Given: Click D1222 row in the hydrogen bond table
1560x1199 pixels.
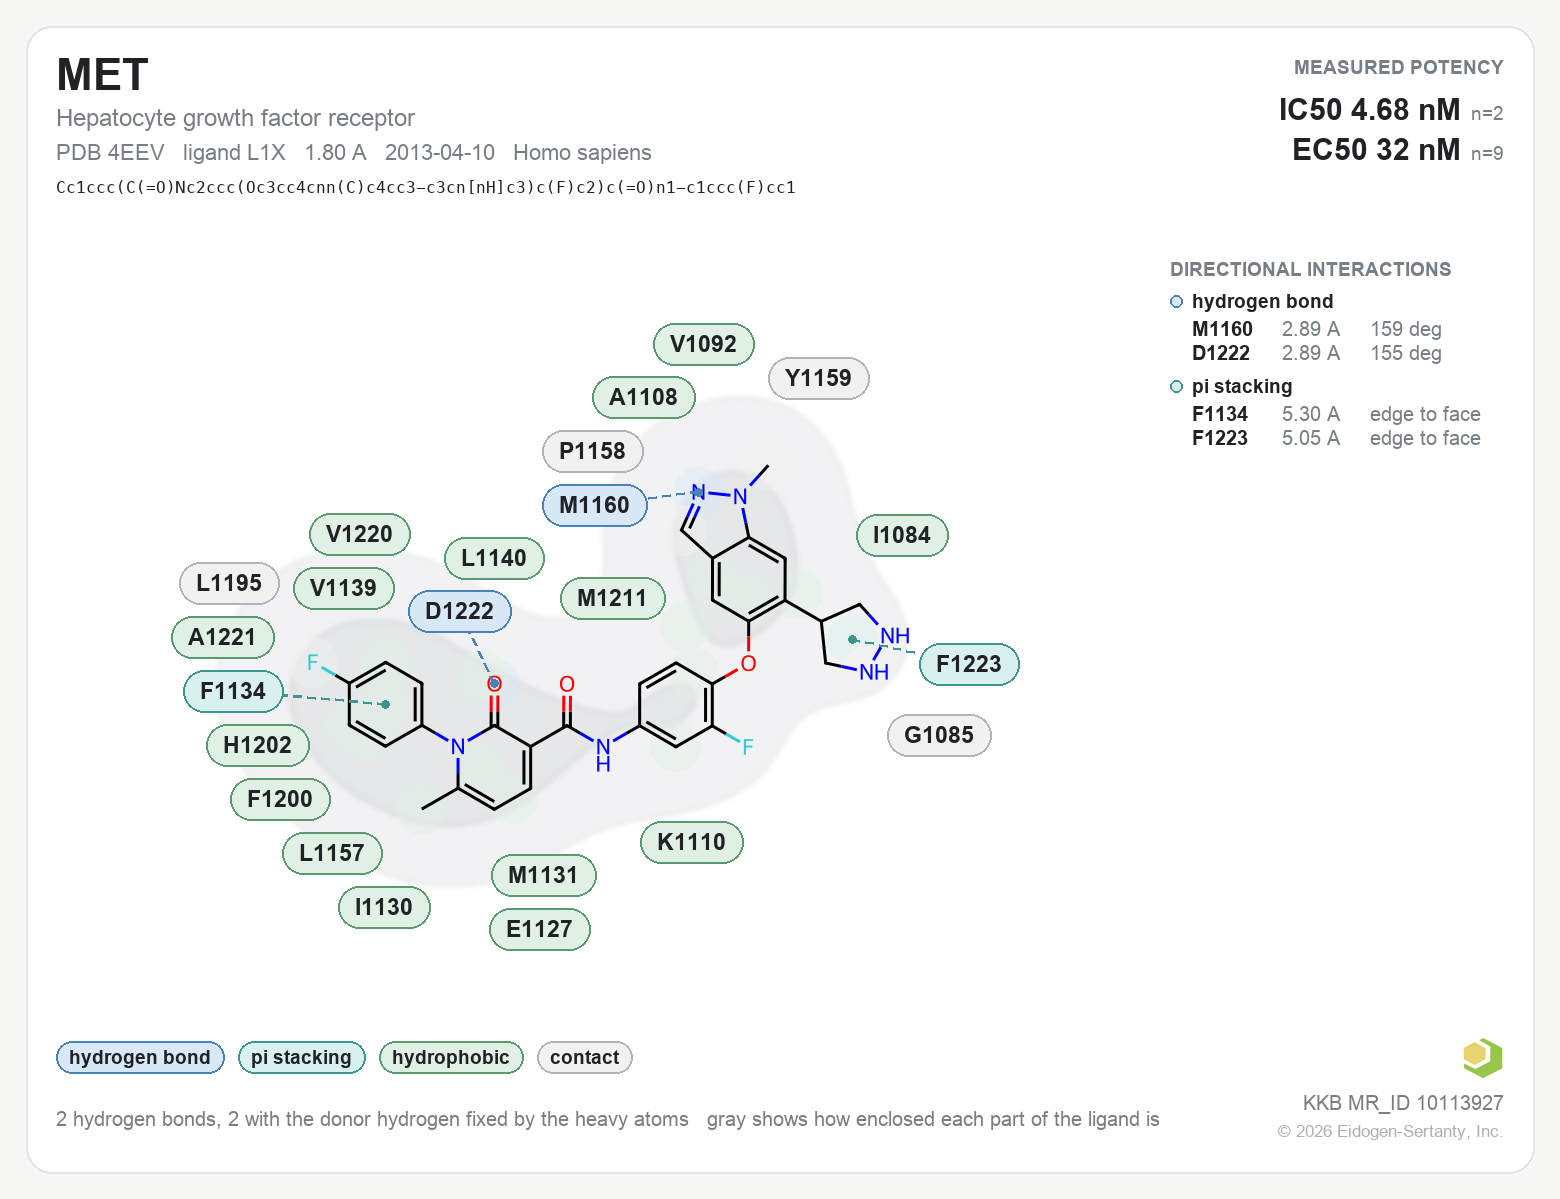Looking at the screenshot, I should point(1316,353).
